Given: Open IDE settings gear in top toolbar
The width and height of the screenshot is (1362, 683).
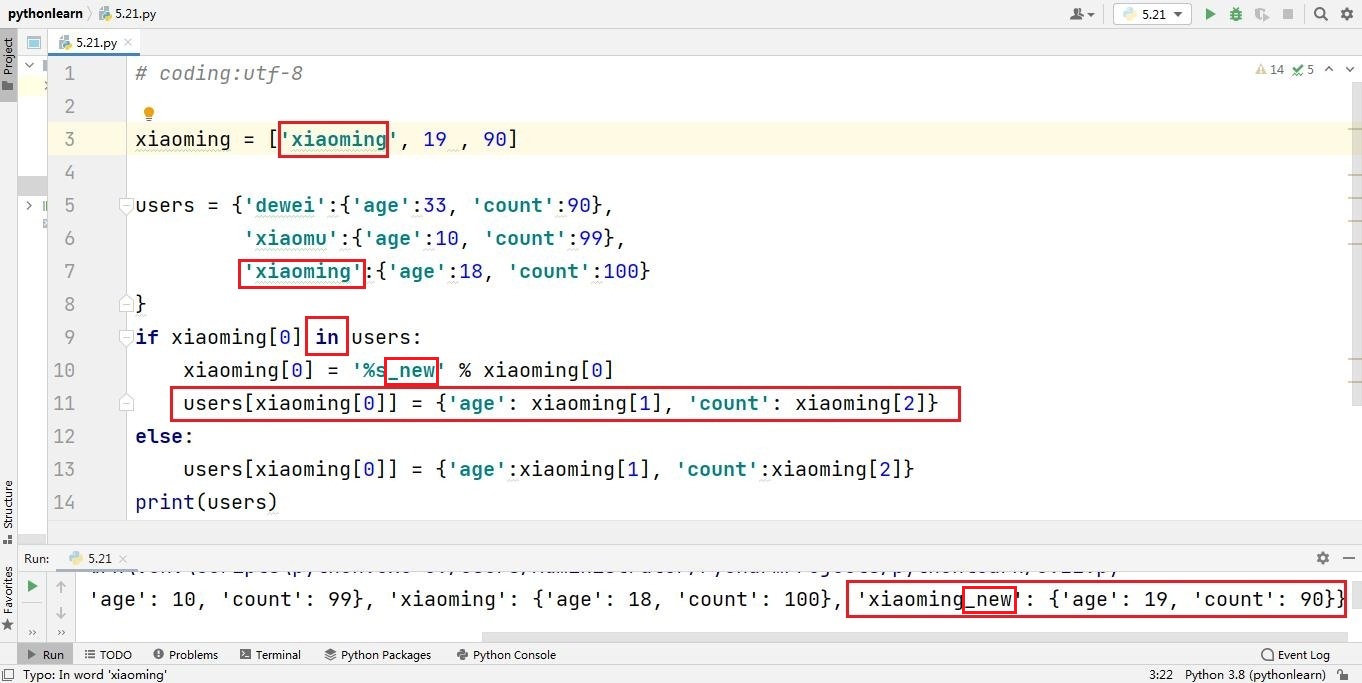Looking at the screenshot, I should 1346,14.
